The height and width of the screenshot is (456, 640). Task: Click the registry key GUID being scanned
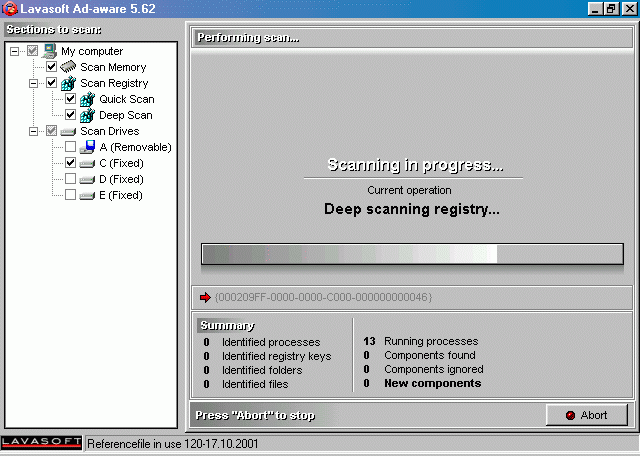(x=323, y=297)
